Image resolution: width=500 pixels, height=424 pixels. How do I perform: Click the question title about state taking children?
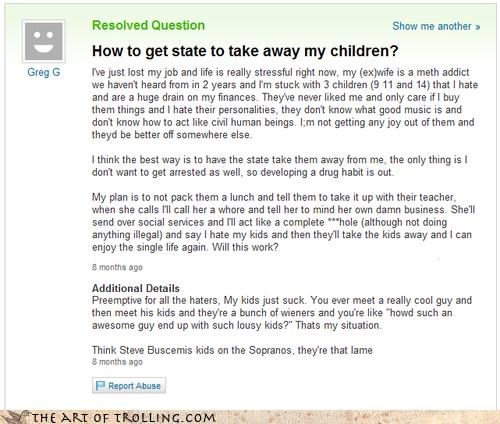coord(245,51)
